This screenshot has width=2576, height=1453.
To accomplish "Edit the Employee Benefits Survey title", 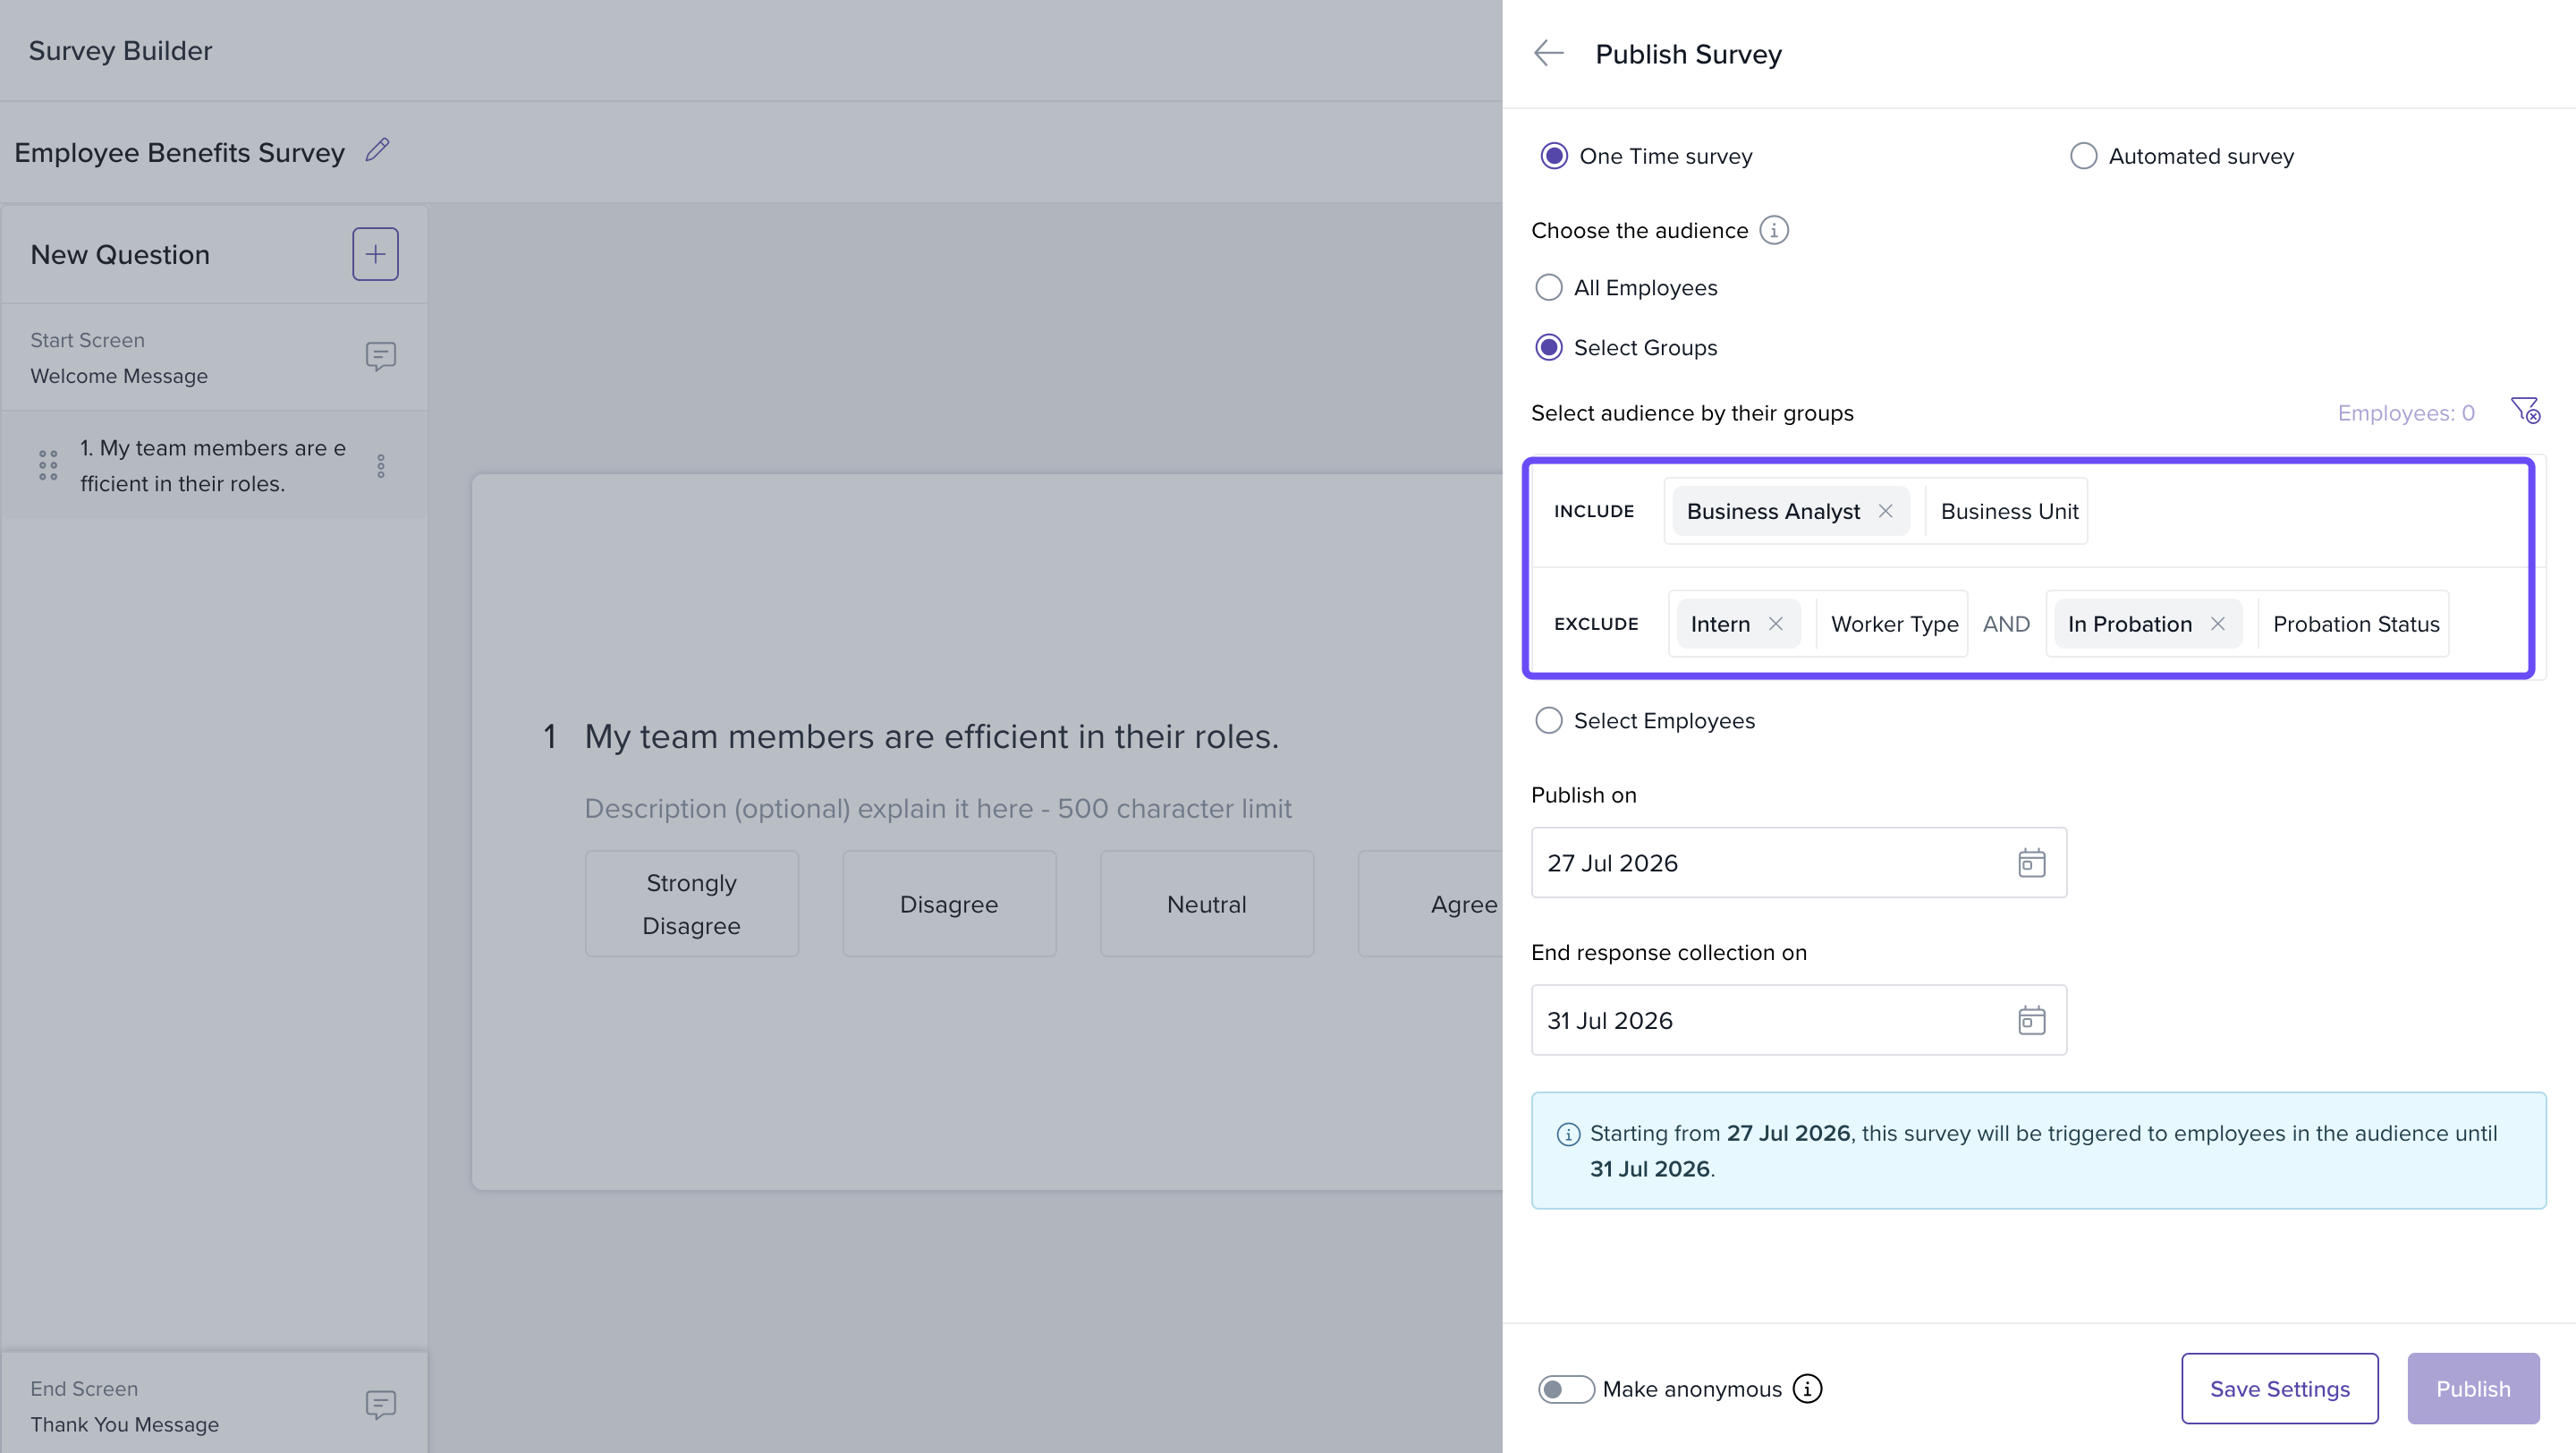I will 377,150.
